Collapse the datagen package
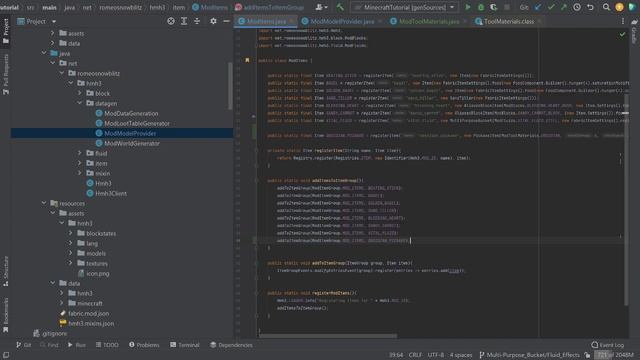 click(80, 103)
